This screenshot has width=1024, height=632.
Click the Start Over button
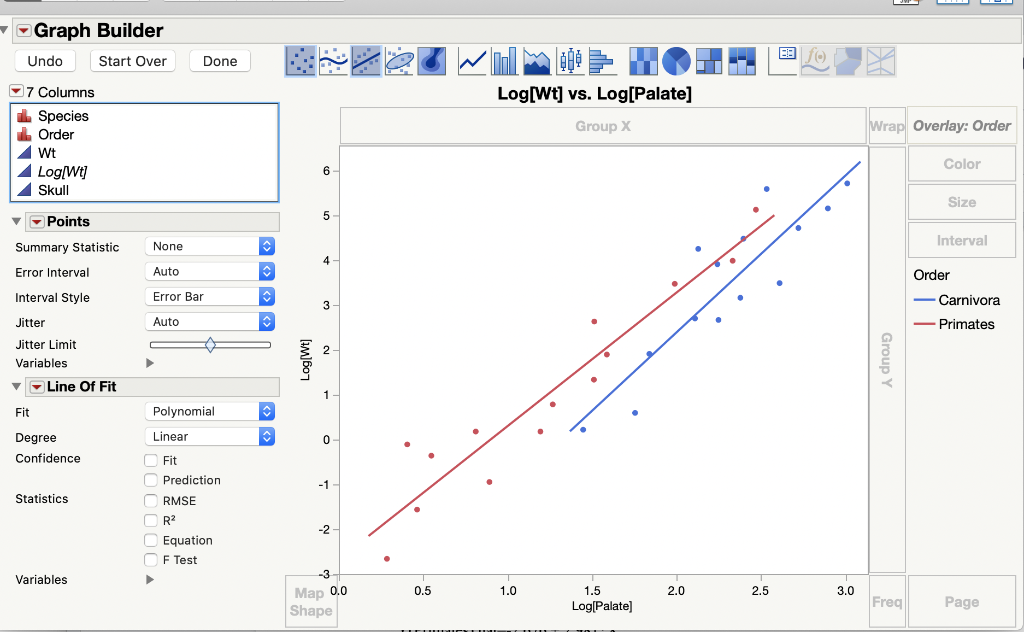pos(132,61)
